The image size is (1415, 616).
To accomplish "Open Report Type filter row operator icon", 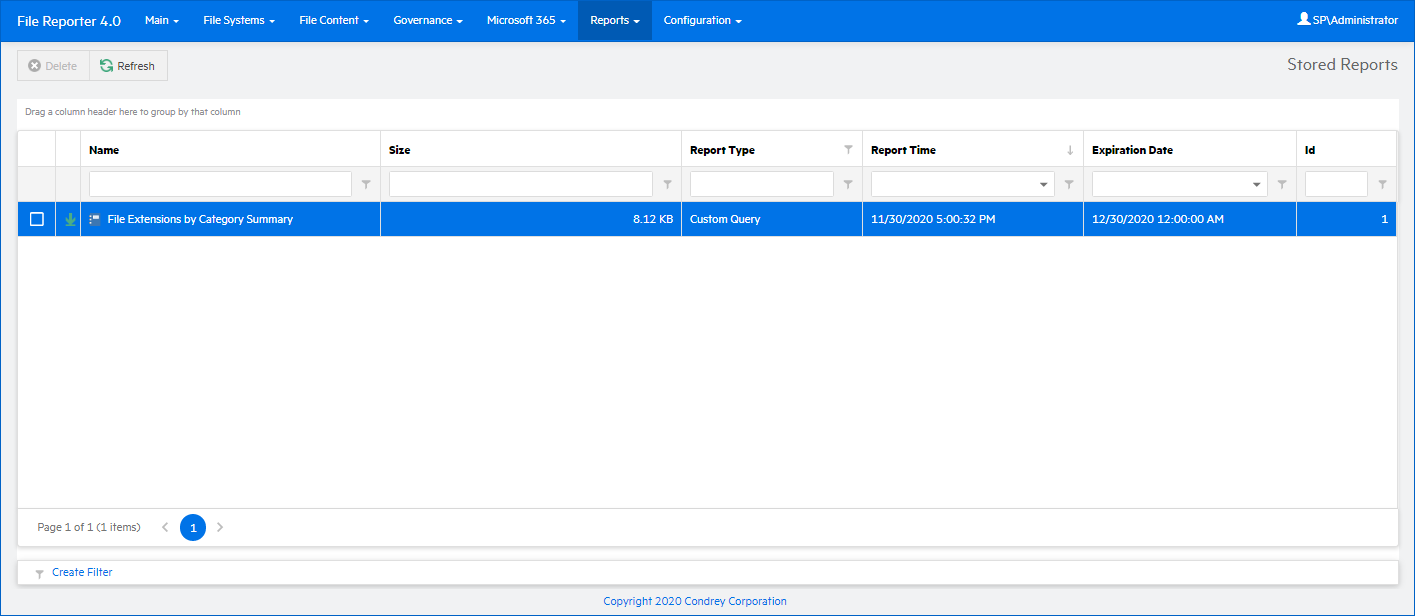I will coord(848,184).
